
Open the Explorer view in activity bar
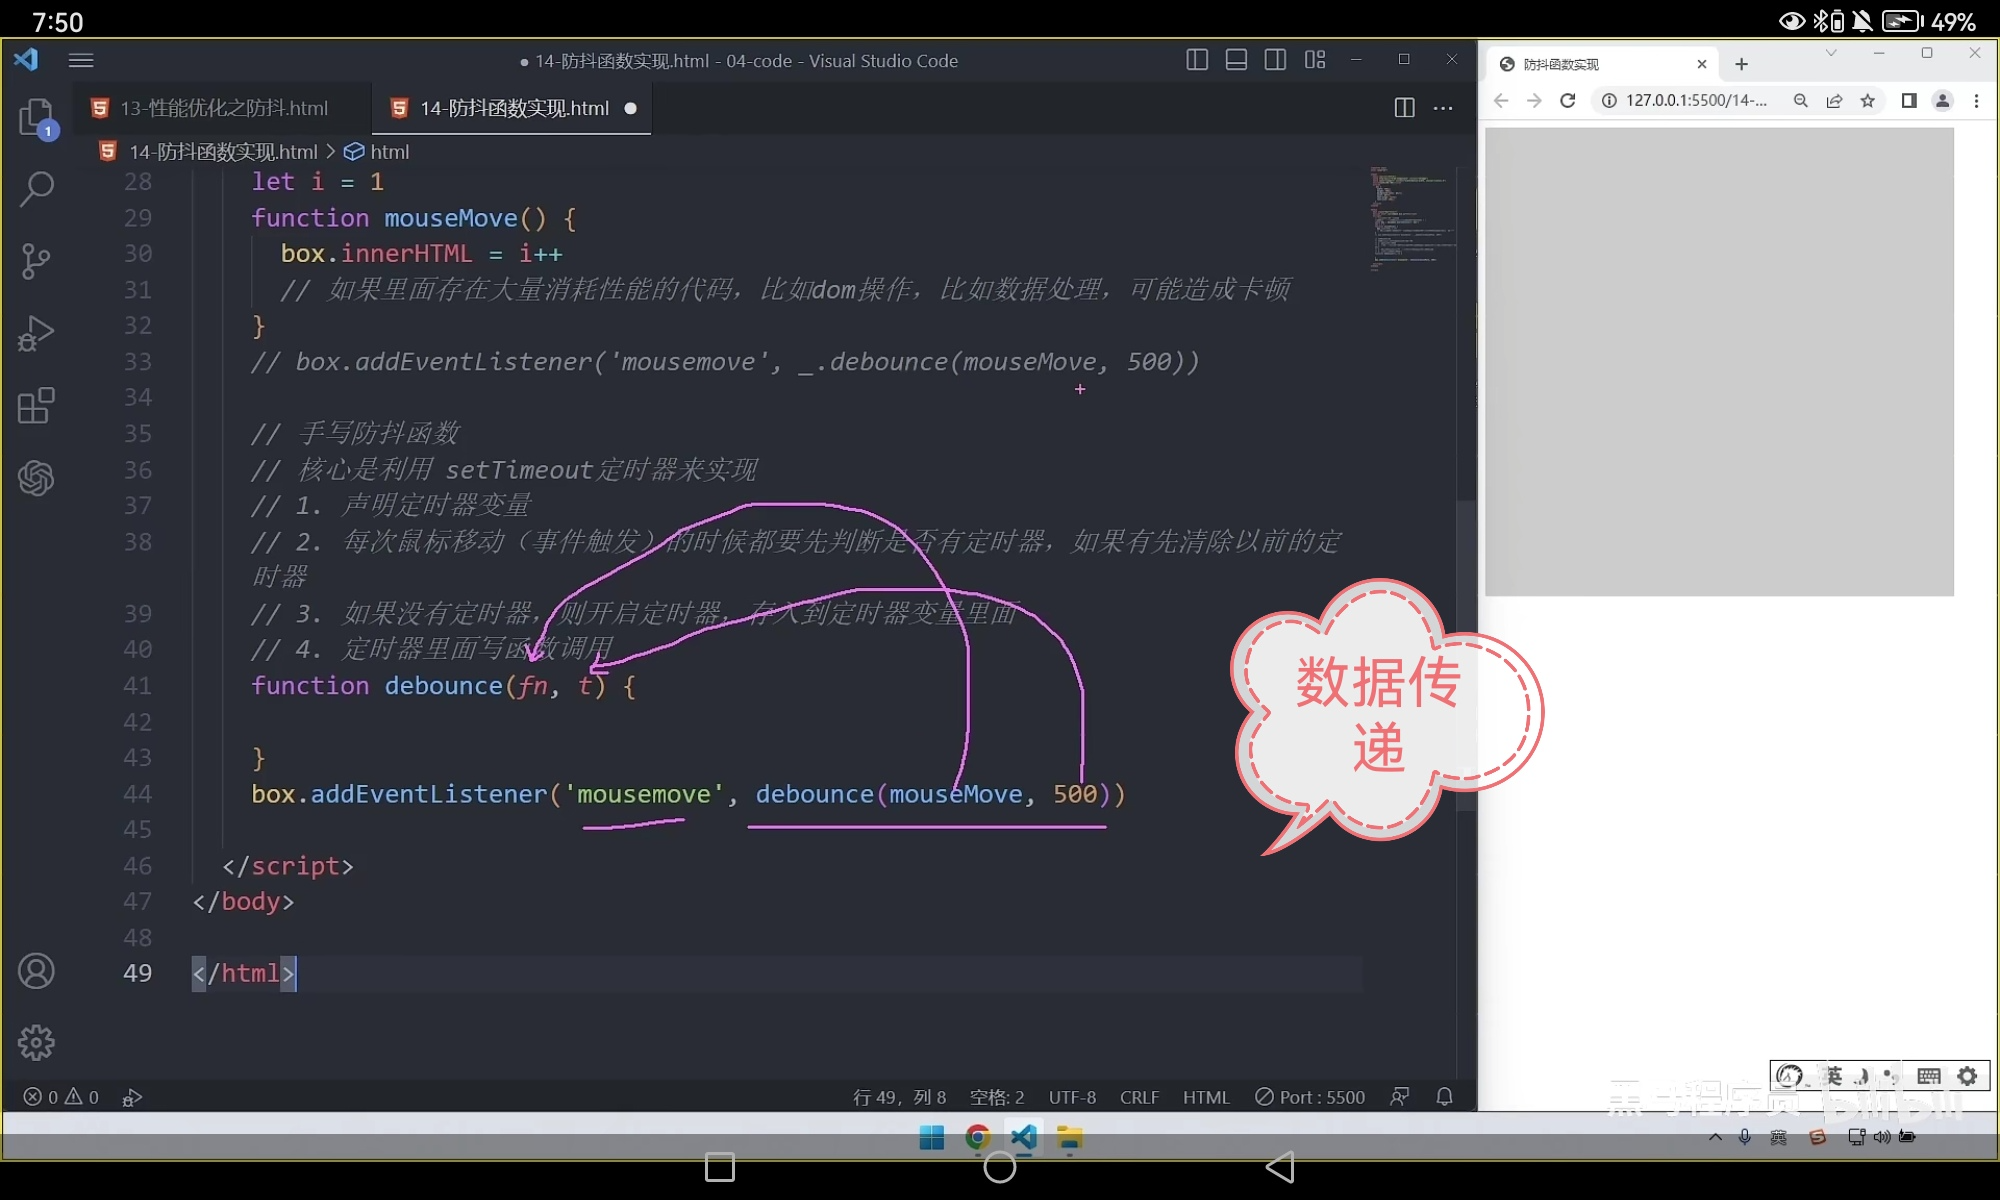coord(36,117)
